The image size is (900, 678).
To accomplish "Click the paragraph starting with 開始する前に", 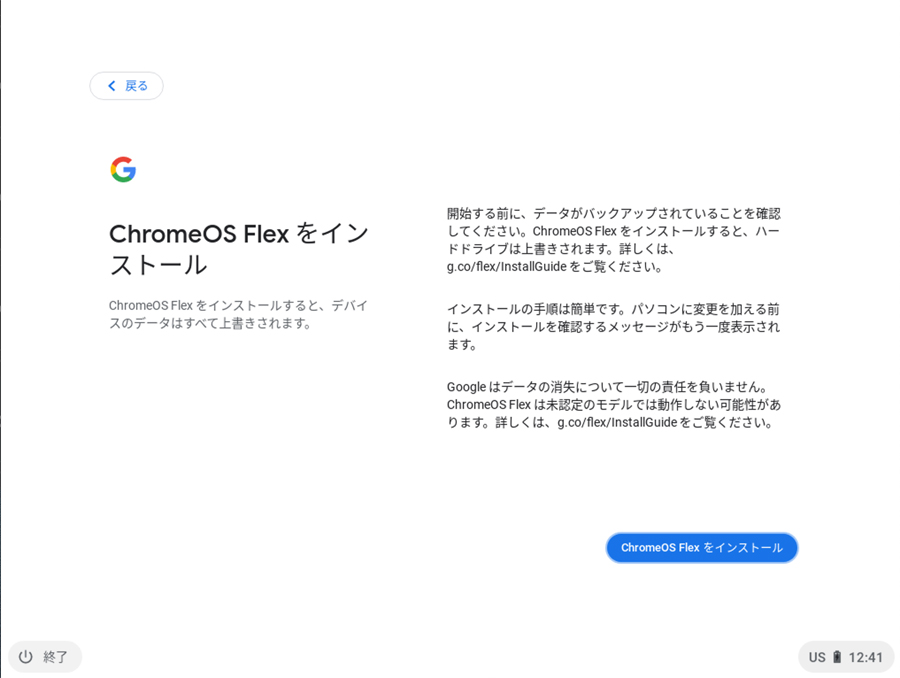I will coord(613,240).
